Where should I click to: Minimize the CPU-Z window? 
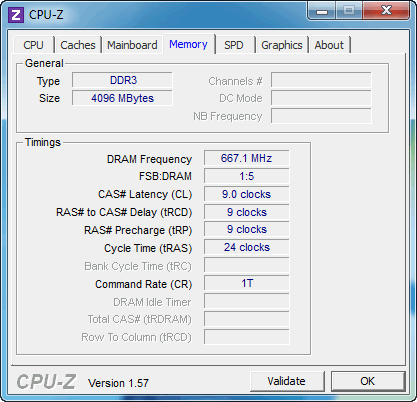pos(322,11)
